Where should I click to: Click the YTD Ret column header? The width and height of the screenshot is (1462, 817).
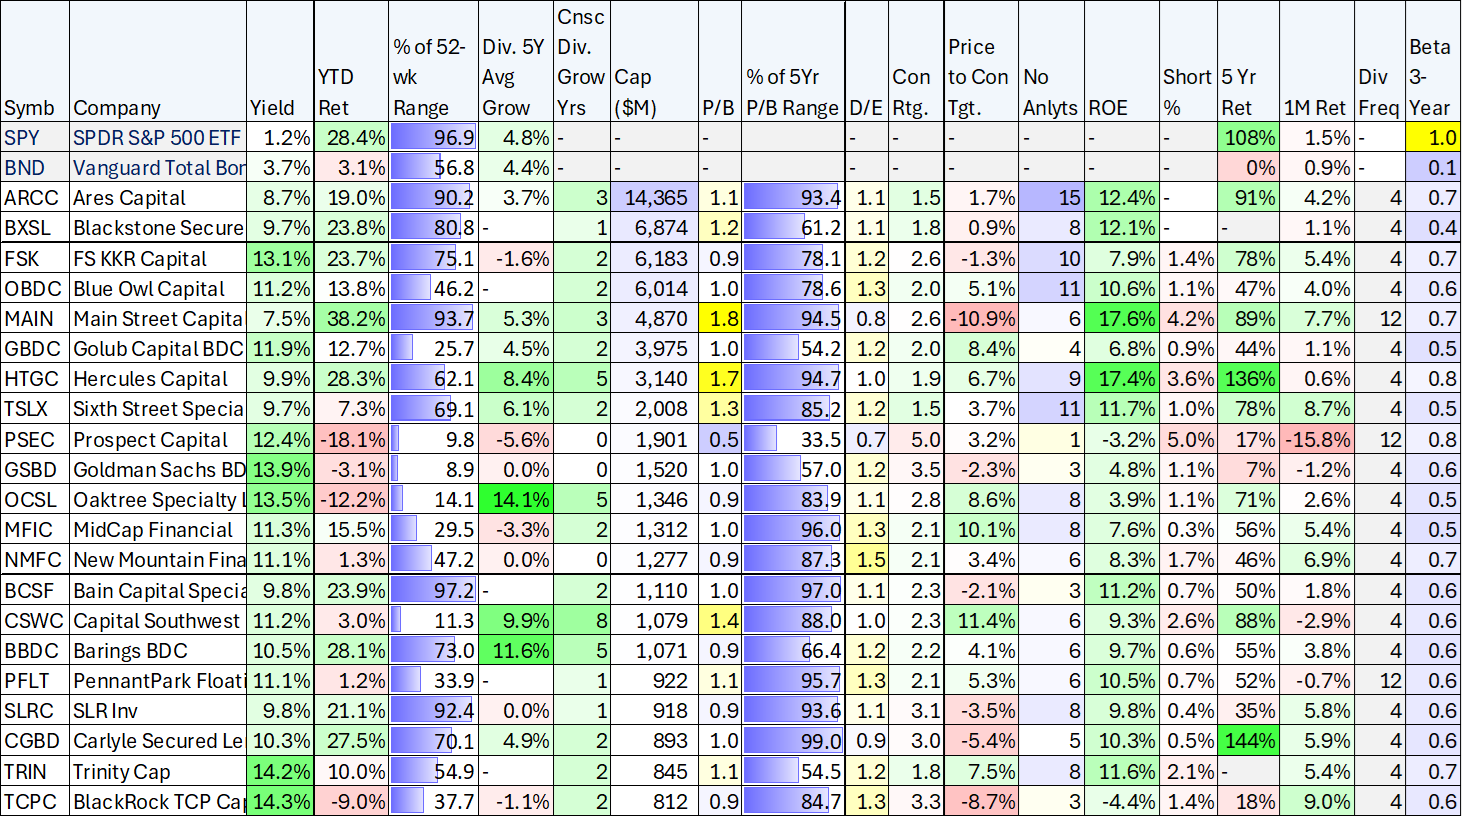(351, 62)
